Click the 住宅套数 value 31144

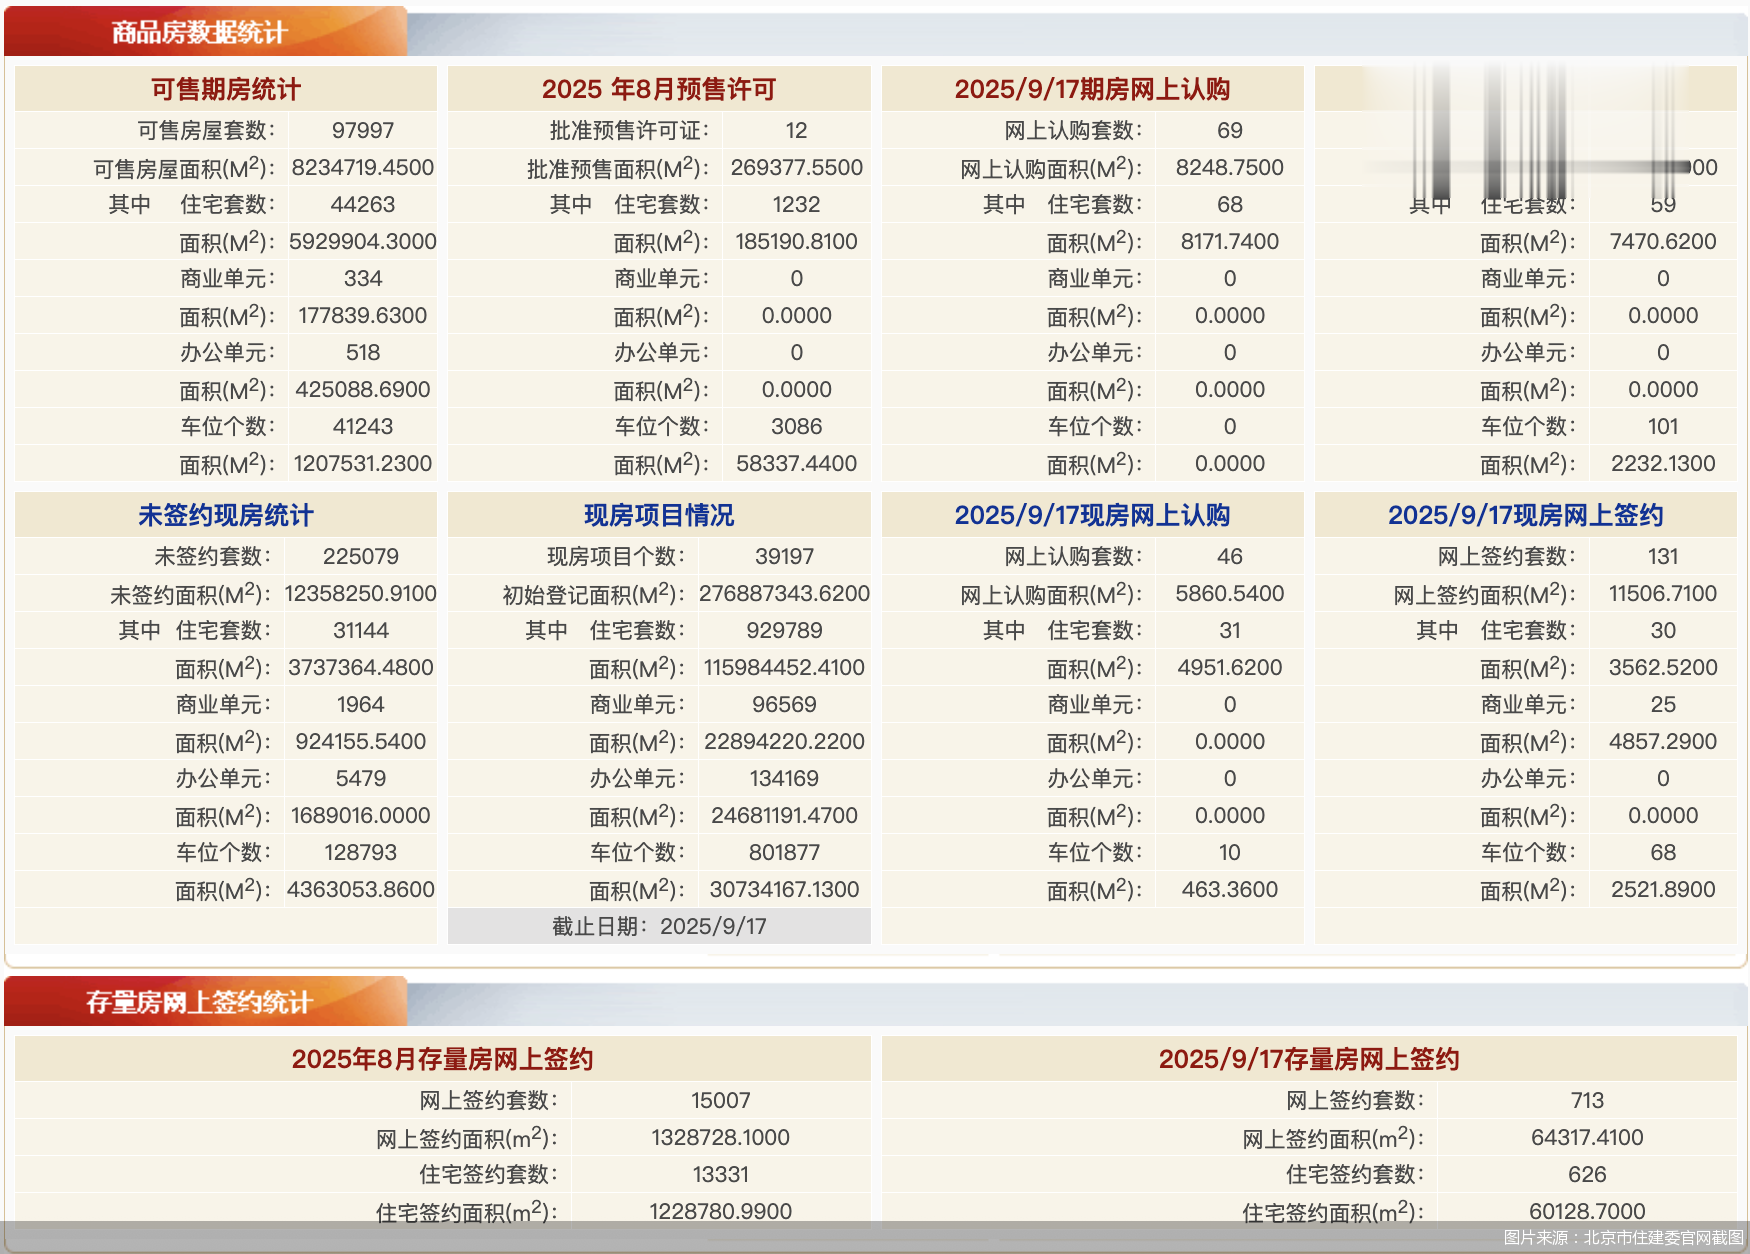click(x=361, y=630)
